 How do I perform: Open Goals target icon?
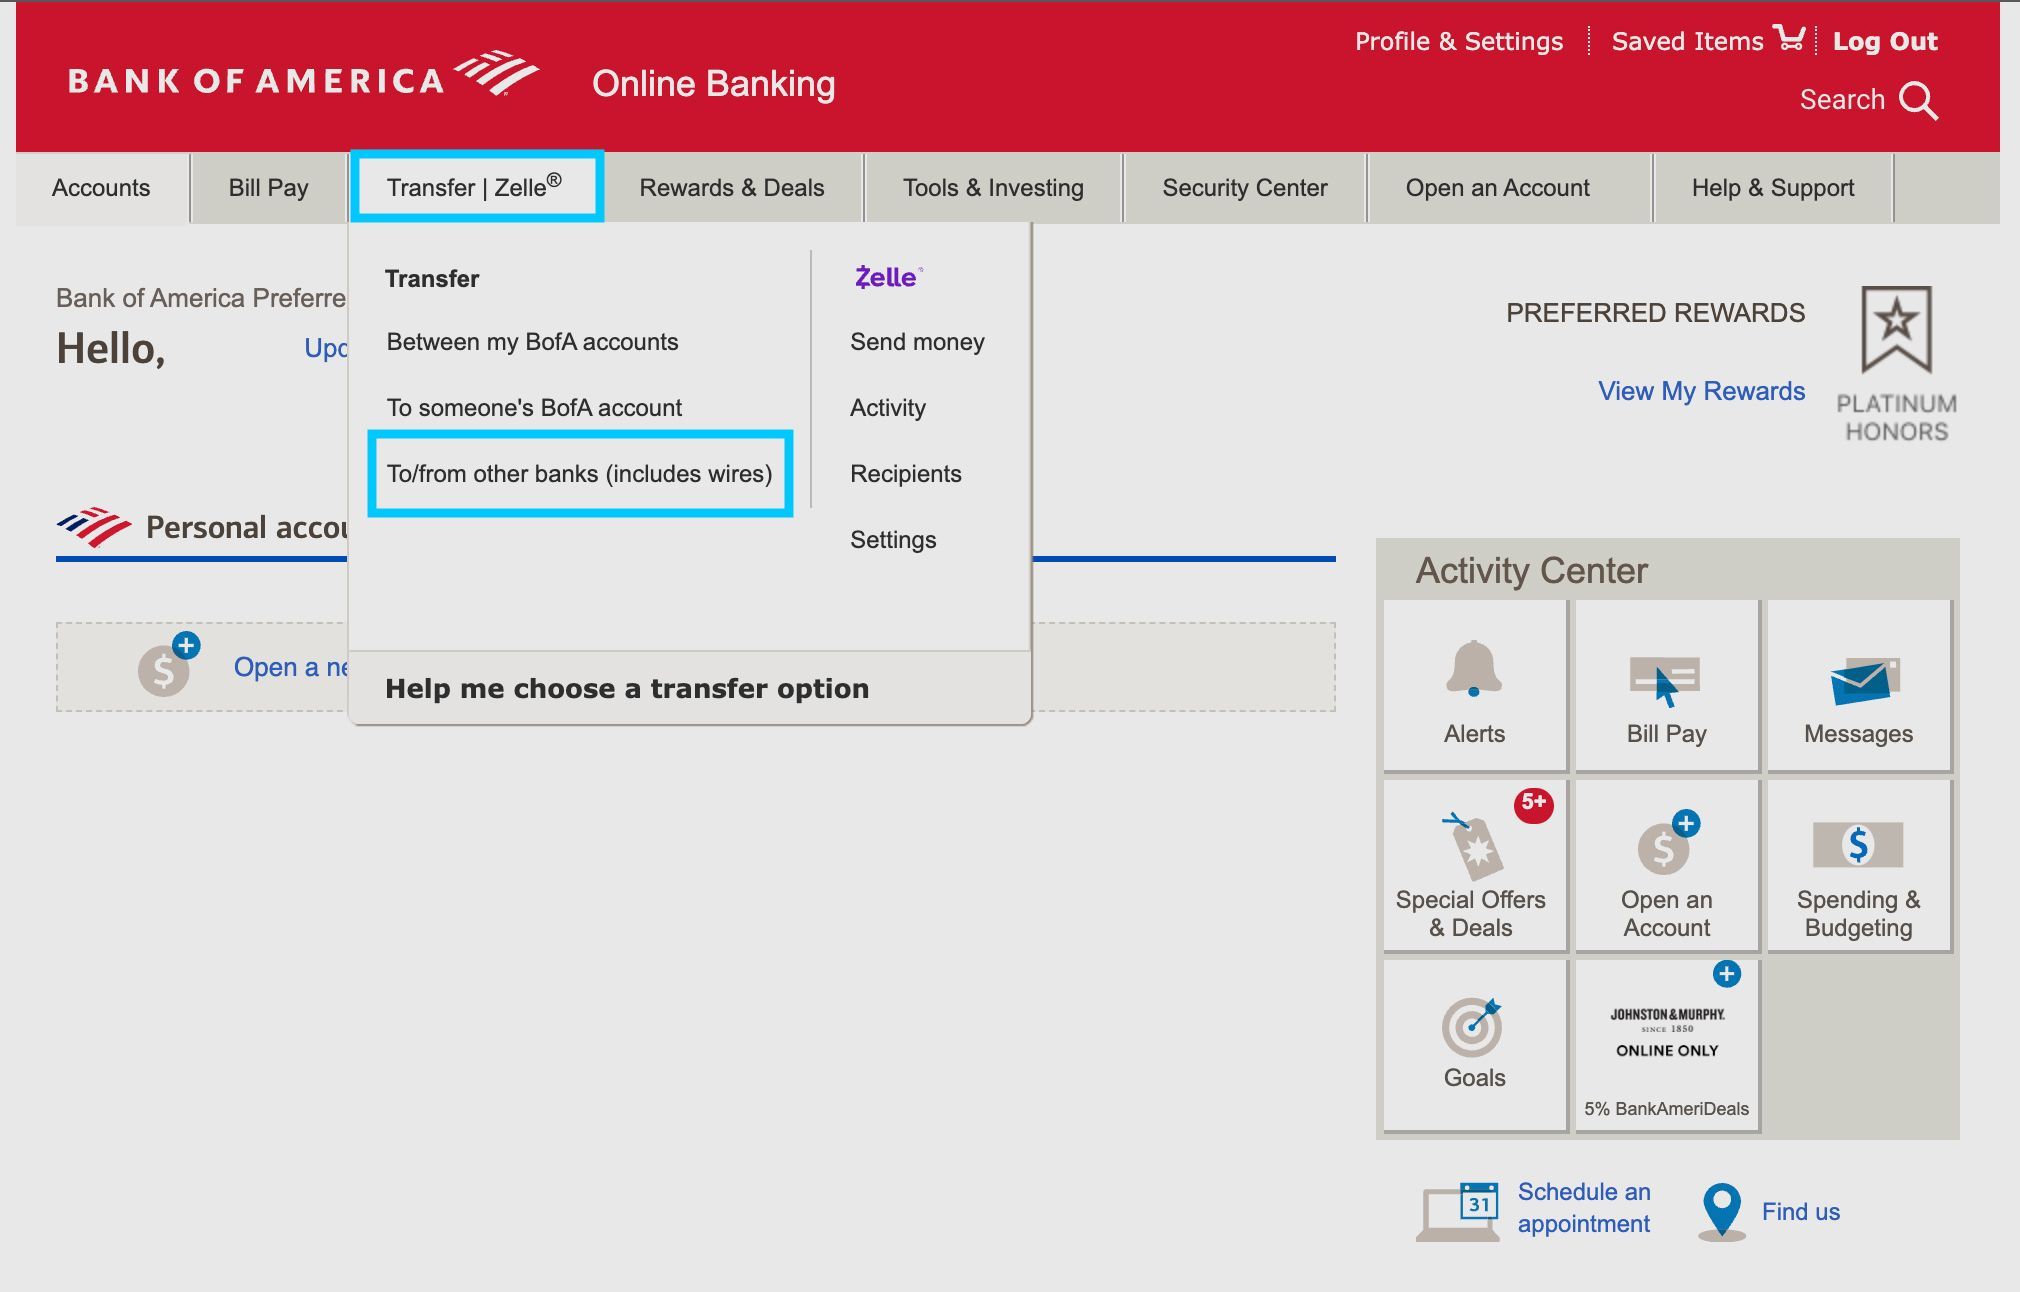1472,1027
